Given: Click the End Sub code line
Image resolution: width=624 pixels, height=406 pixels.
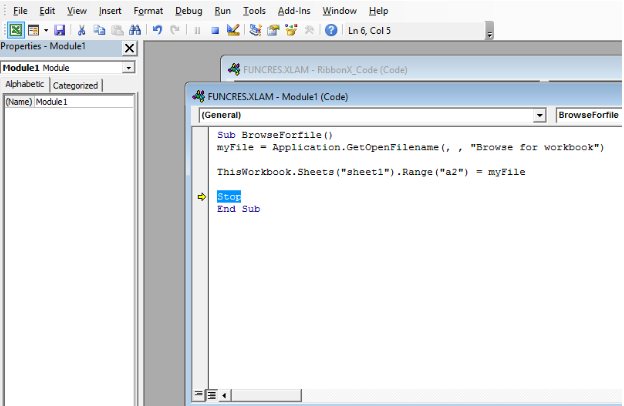Looking at the screenshot, I should (x=238, y=209).
